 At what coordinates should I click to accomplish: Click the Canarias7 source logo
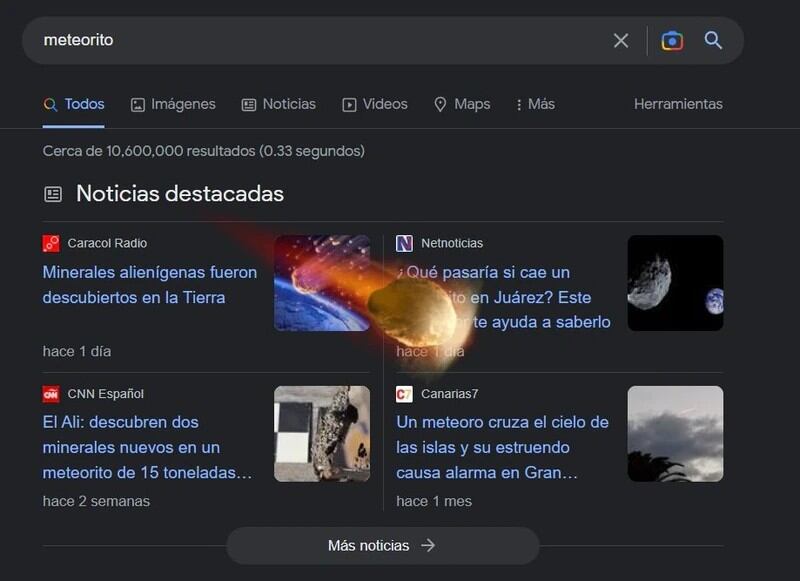point(404,394)
